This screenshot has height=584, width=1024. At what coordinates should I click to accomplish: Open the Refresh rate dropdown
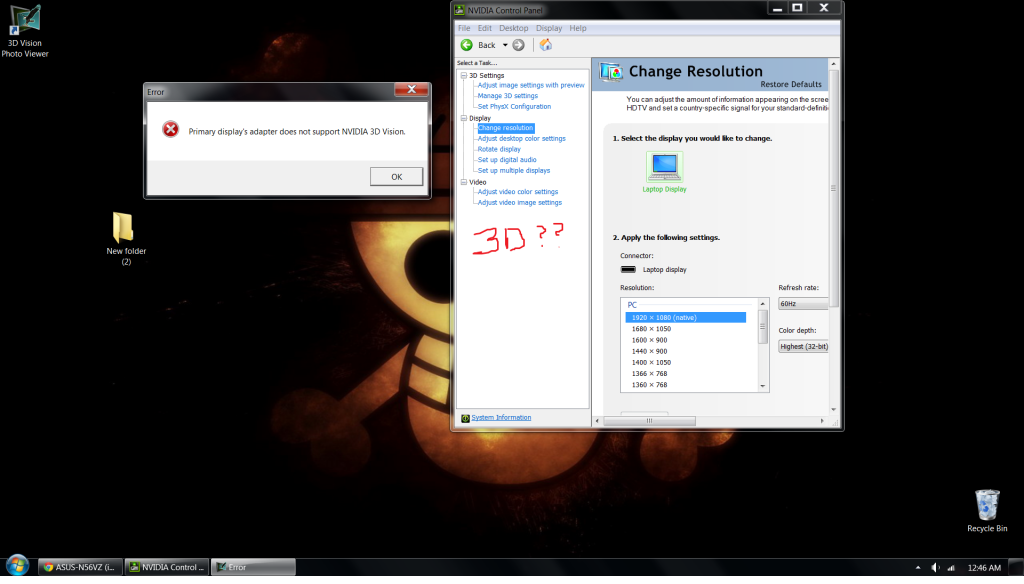pos(803,303)
